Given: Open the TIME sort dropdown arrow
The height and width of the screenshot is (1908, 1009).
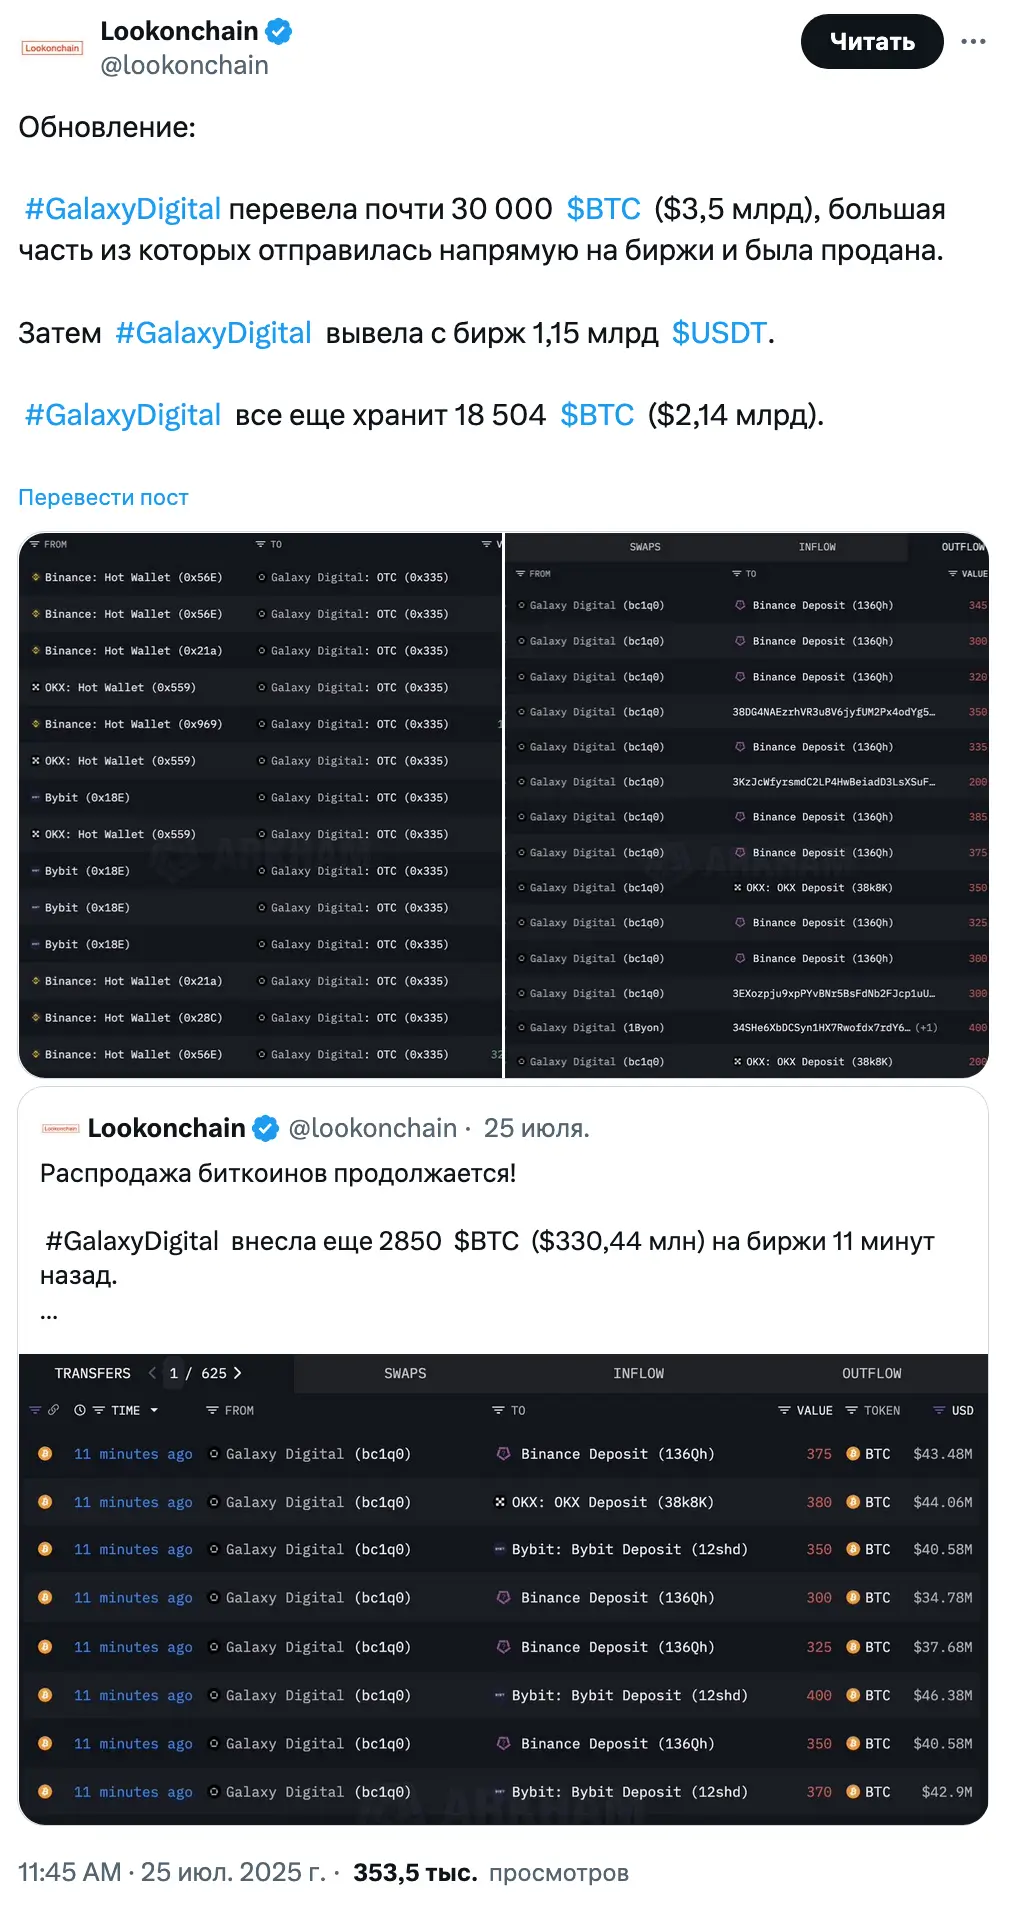Looking at the screenshot, I should (154, 1410).
